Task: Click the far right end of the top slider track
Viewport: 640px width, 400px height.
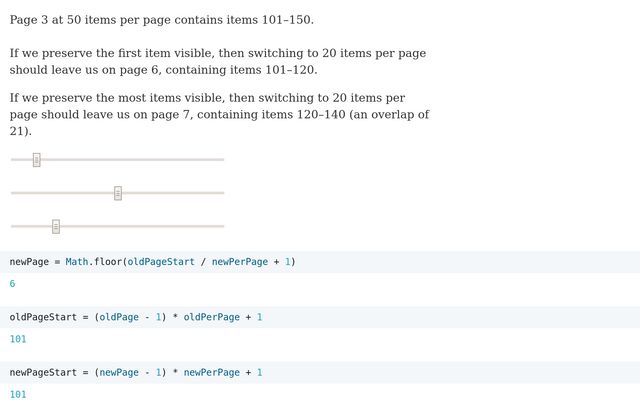Action: click(x=222, y=159)
